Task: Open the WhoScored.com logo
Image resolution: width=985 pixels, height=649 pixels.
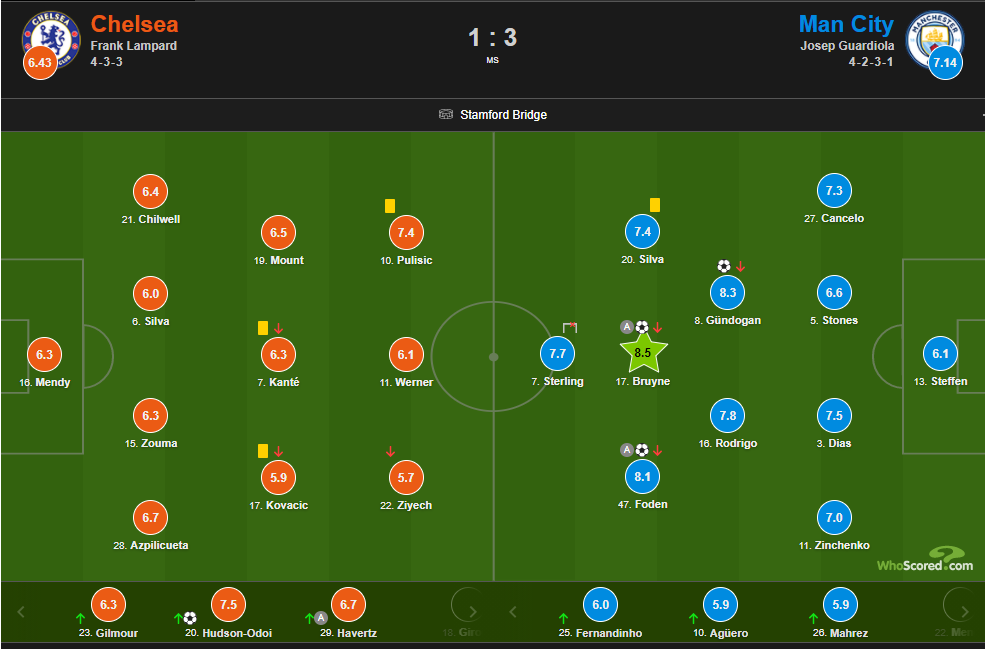Action: click(925, 561)
